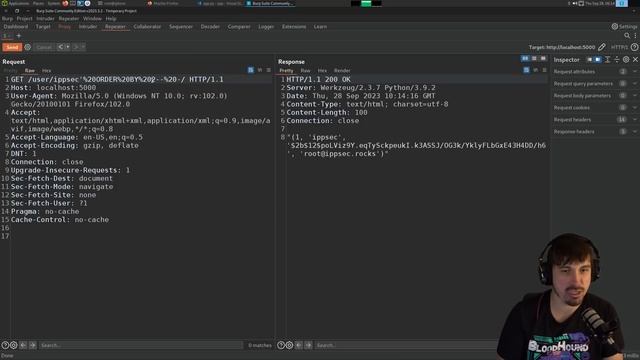Go to next request in history

(x=76, y=47)
